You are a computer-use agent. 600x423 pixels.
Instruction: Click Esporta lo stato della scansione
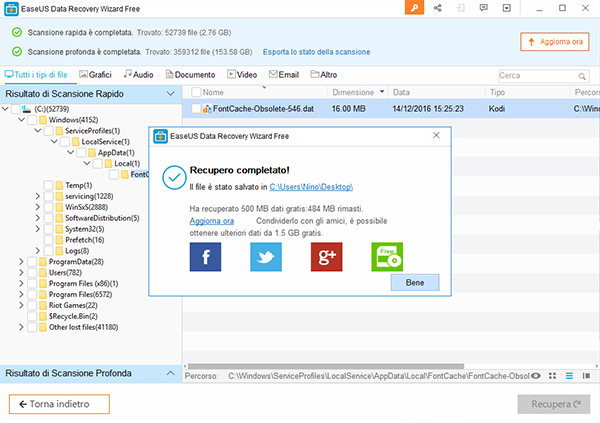click(x=316, y=52)
